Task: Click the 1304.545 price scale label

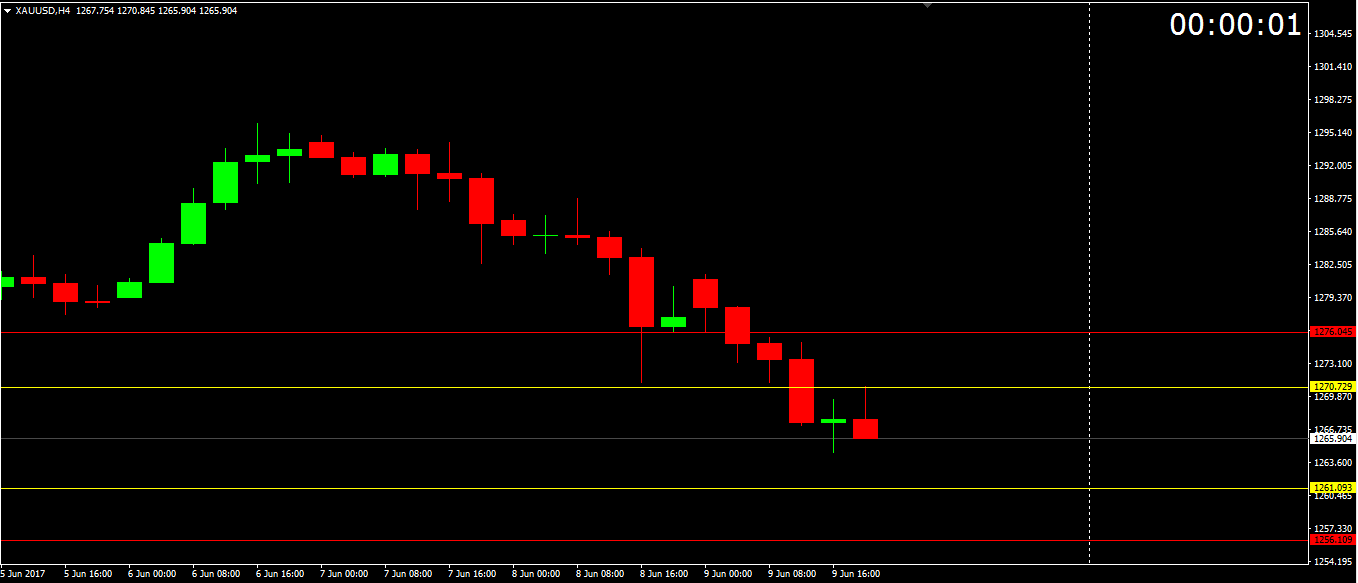Action: (1332, 34)
